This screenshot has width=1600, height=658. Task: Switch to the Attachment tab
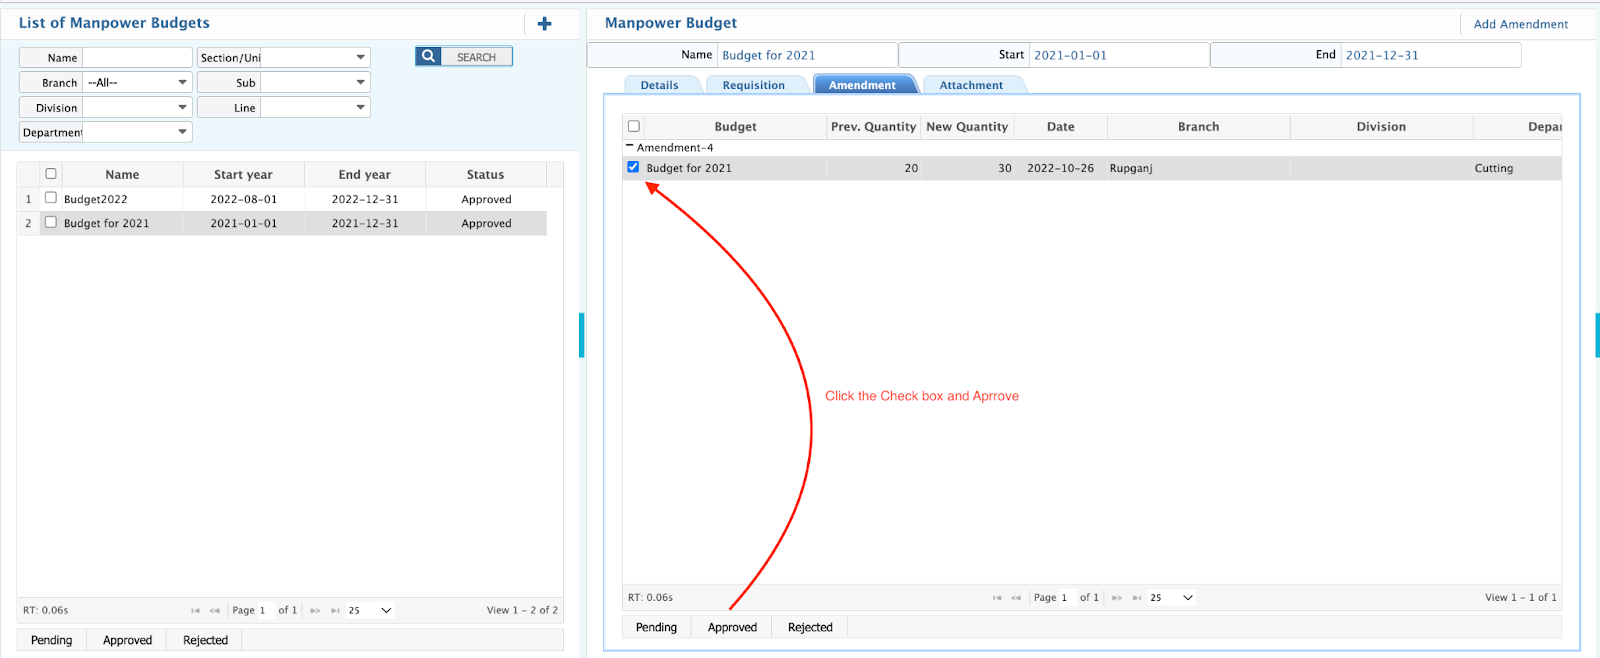pos(970,85)
